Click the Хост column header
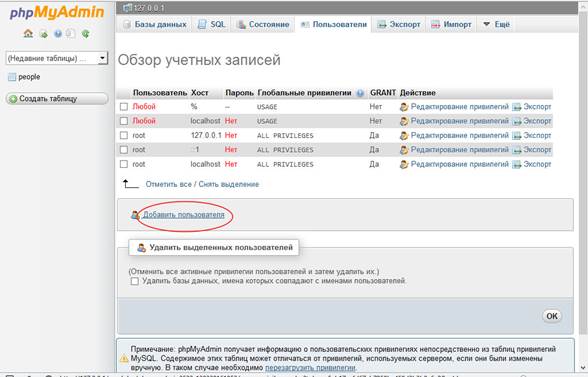The image size is (588, 377). pyautogui.click(x=200, y=93)
